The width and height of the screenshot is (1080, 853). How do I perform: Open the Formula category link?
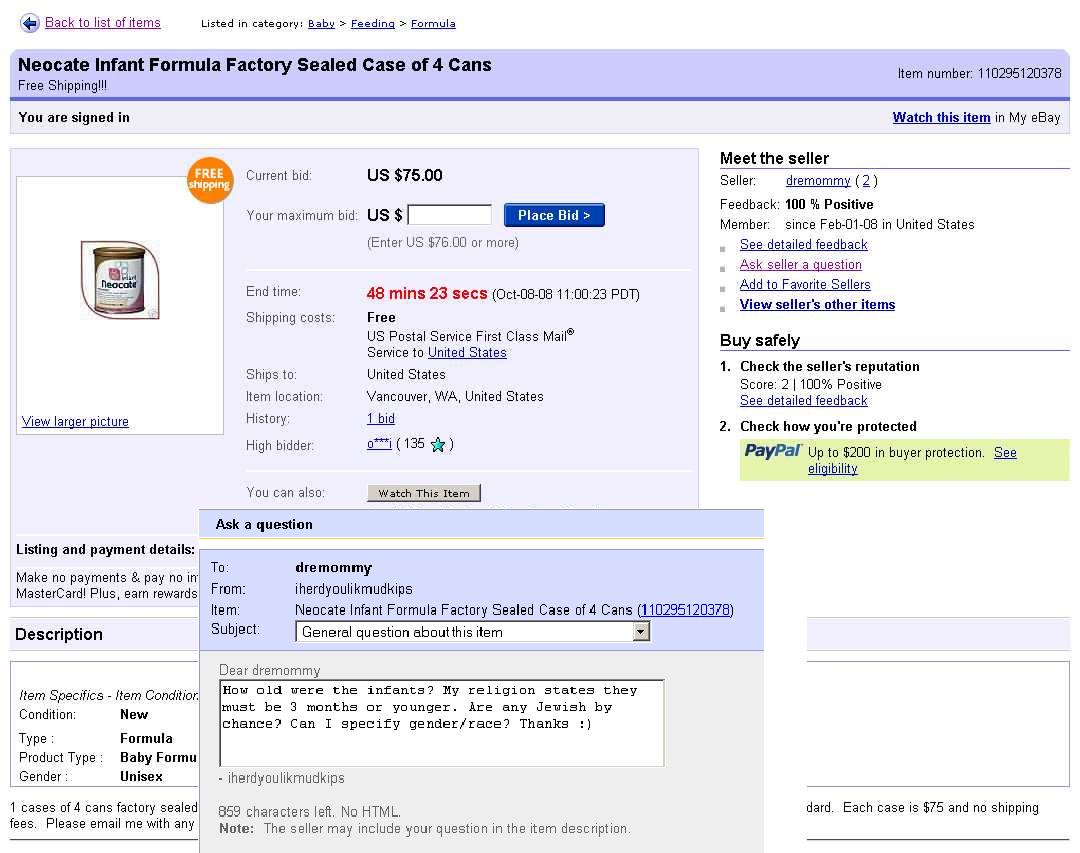(433, 23)
